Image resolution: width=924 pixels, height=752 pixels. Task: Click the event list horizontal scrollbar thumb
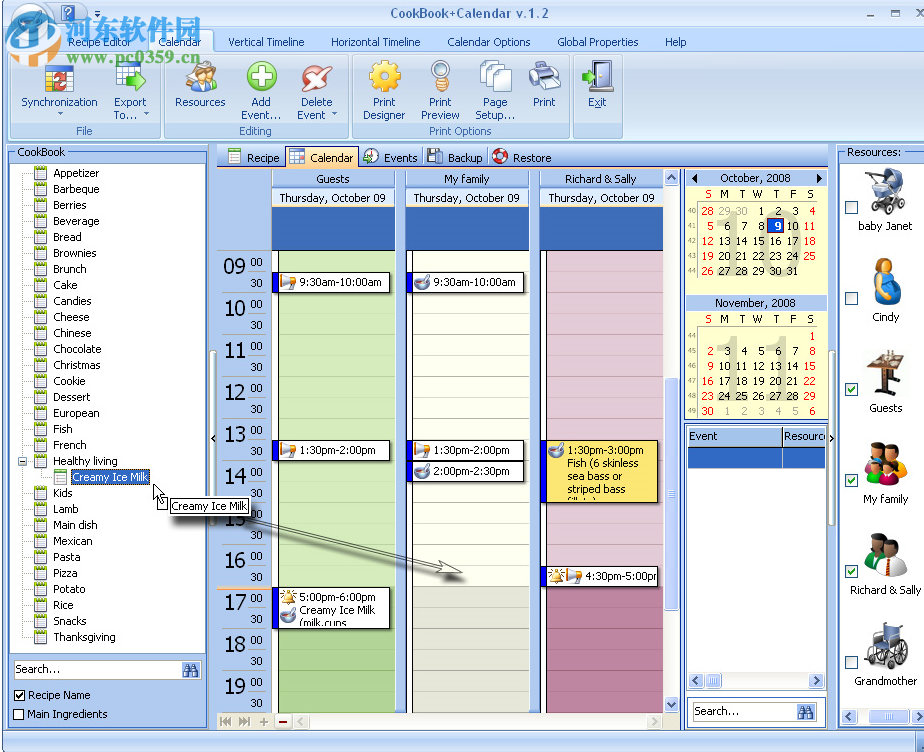[713, 681]
